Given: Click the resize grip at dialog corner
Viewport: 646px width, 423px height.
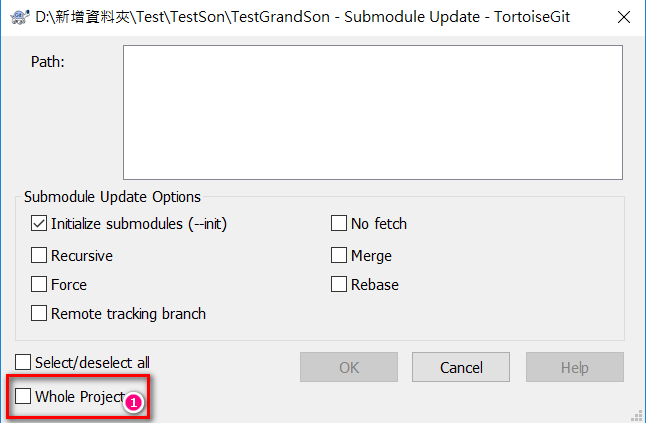Looking at the screenshot, I should point(638,415).
